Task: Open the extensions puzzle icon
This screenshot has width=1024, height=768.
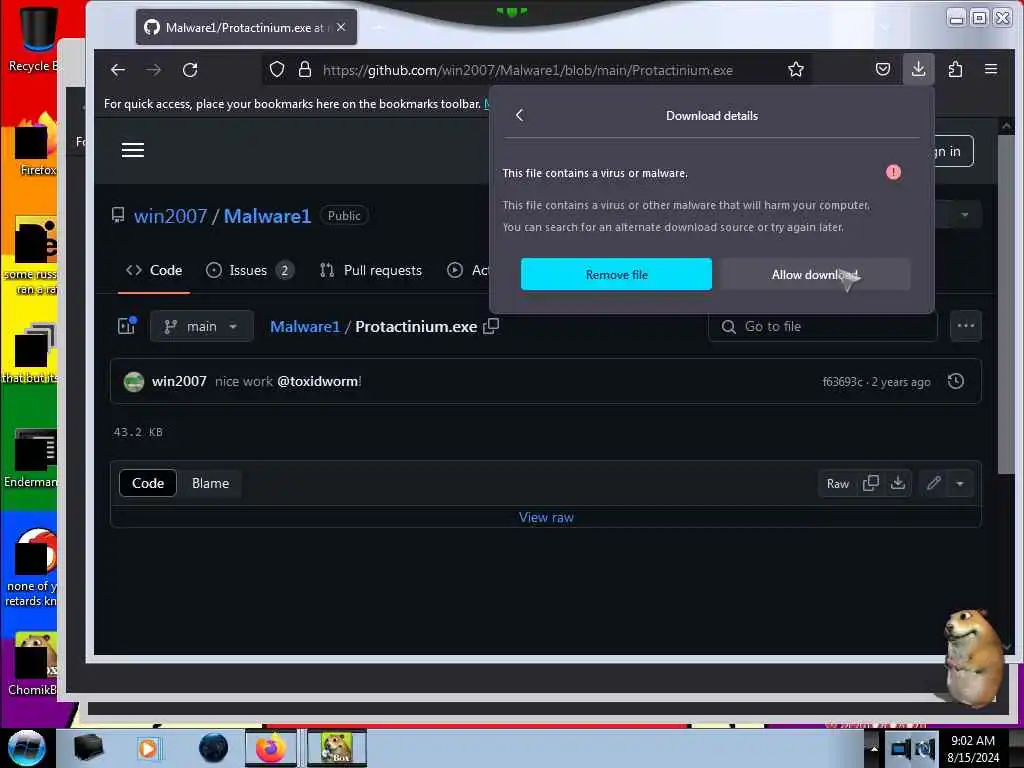Action: tap(955, 69)
